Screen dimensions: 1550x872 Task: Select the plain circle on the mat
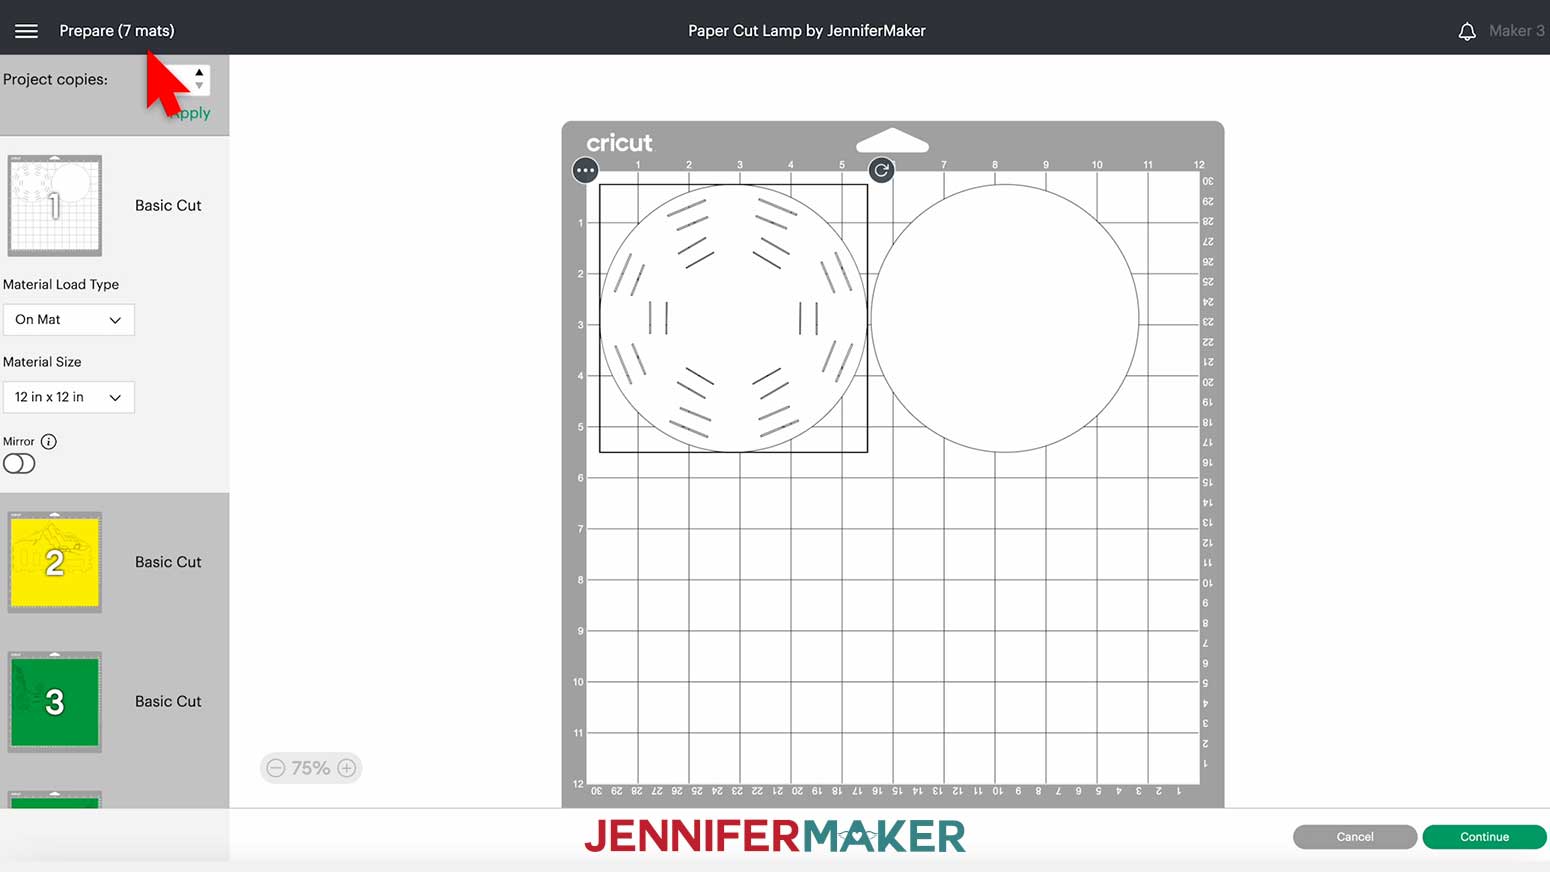point(1005,318)
